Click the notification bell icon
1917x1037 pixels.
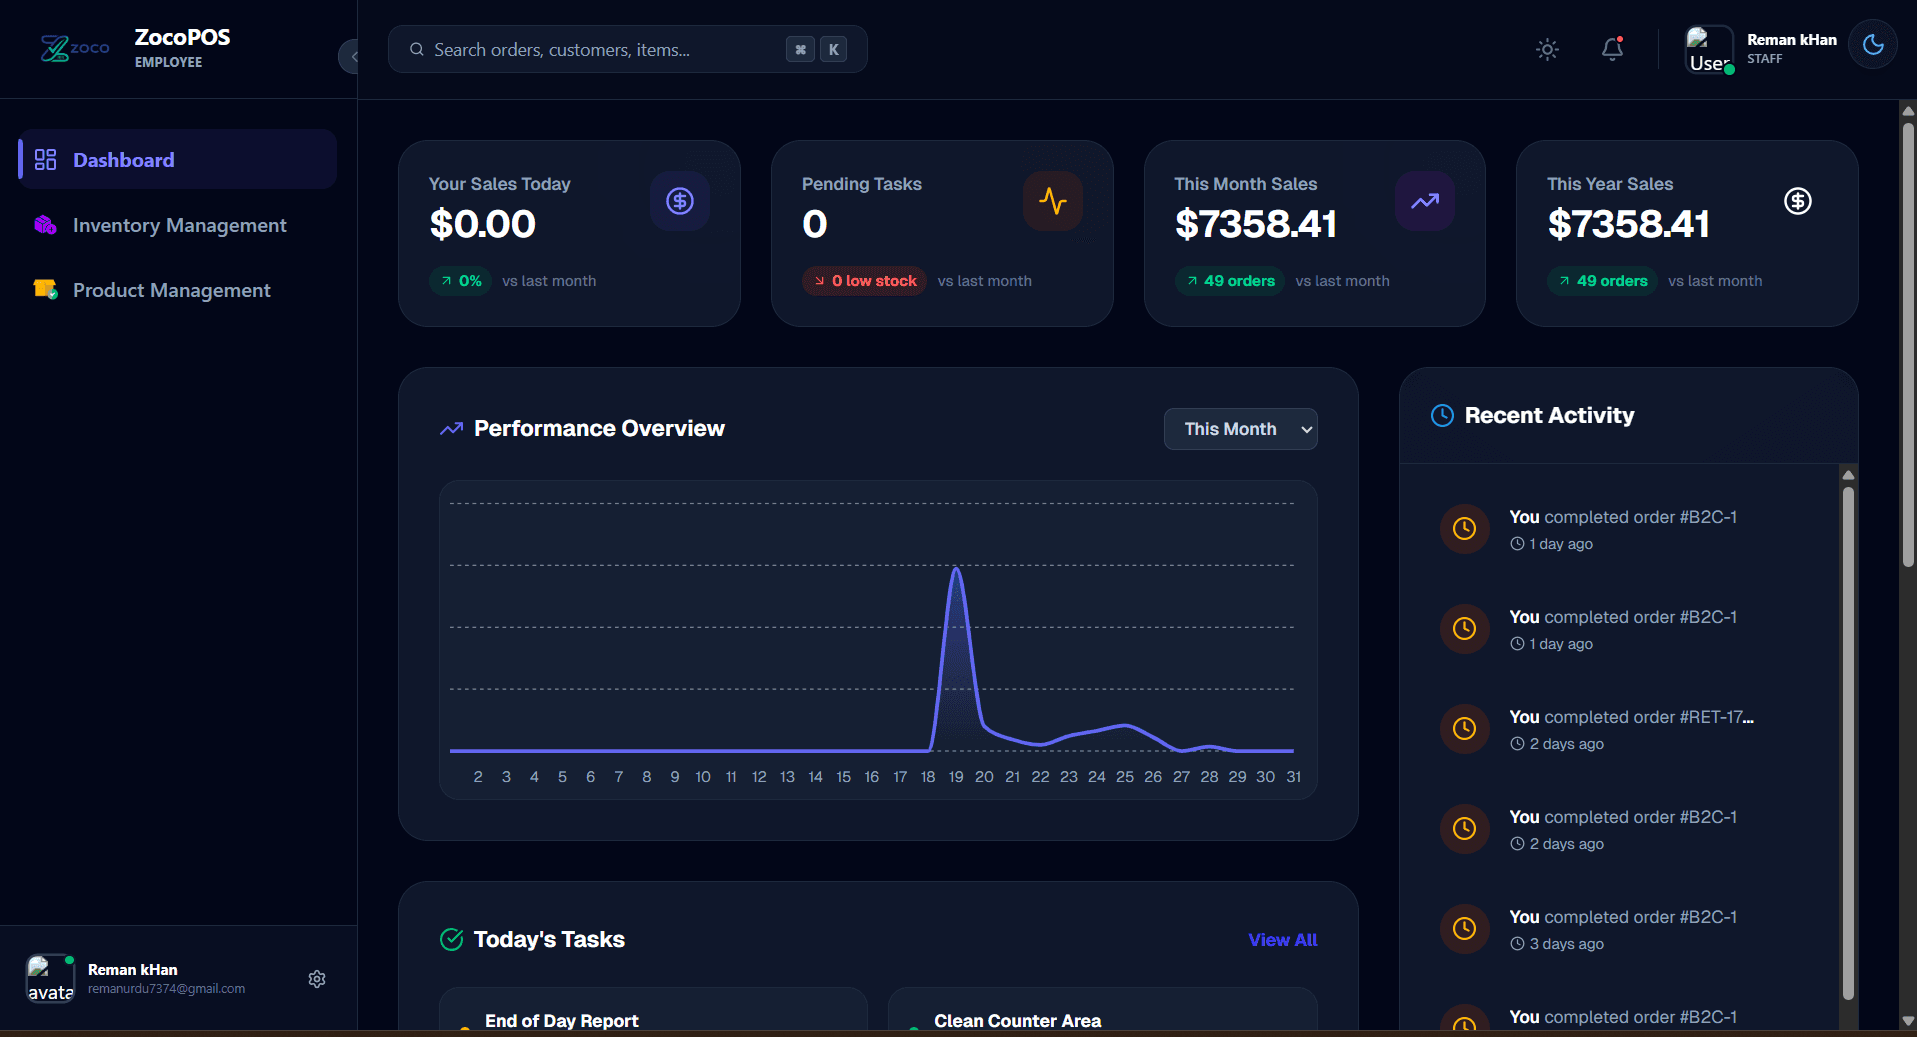1611,49
